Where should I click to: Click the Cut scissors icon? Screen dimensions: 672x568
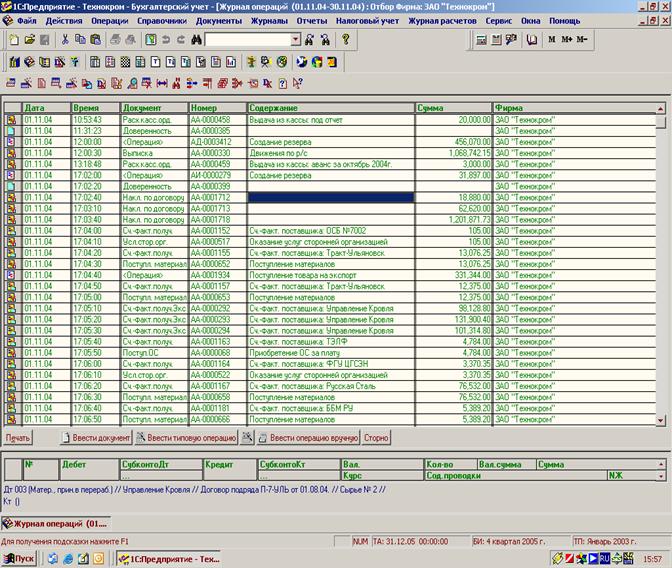[65, 39]
